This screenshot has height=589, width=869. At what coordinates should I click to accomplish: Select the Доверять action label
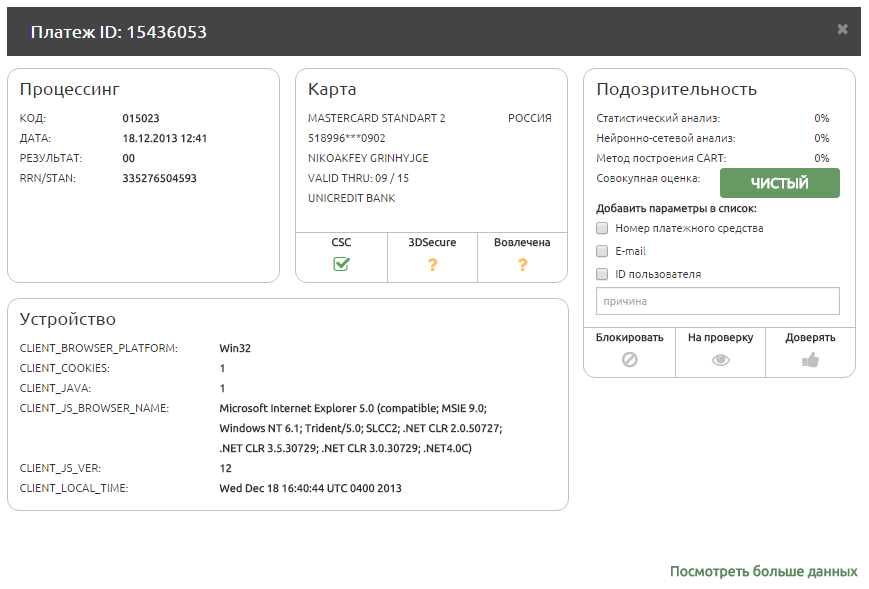pyautogui.click(x=810, y=338)
